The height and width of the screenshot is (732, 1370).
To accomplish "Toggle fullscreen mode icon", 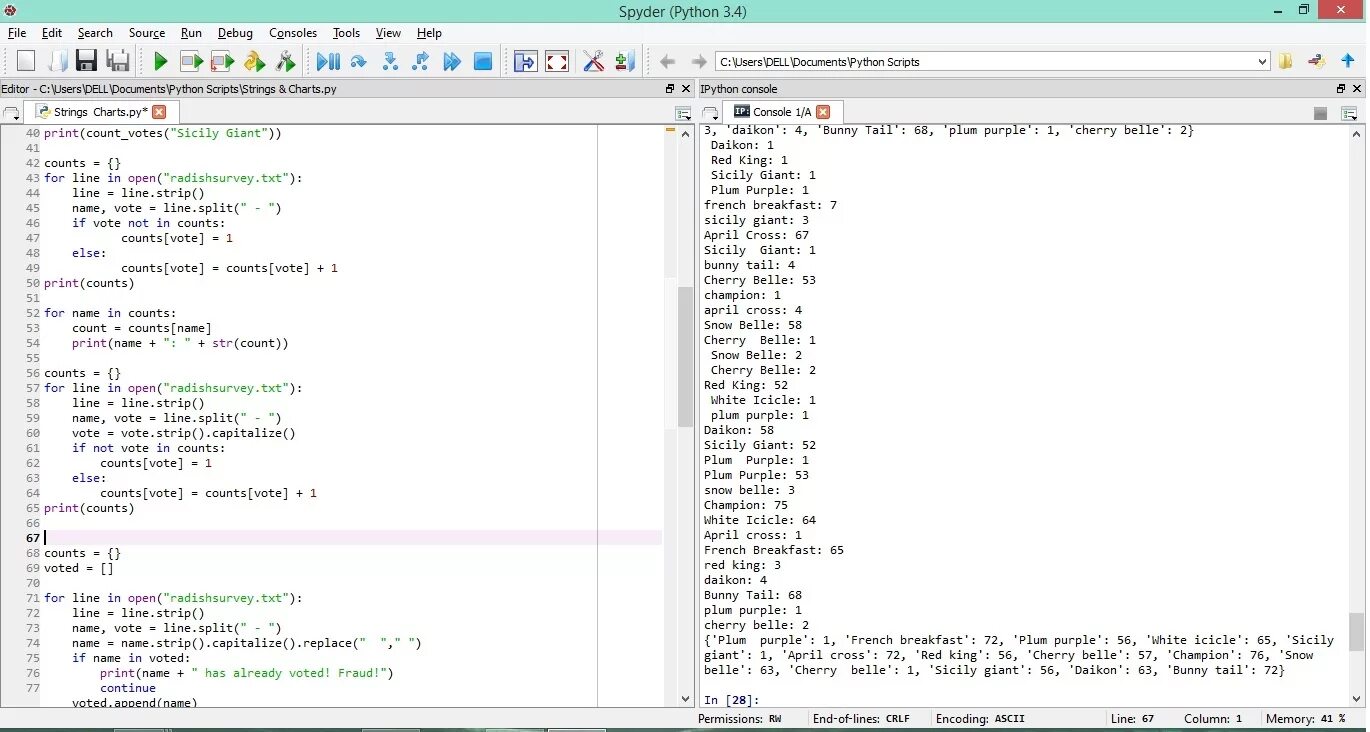I will [x=557, y=62].
